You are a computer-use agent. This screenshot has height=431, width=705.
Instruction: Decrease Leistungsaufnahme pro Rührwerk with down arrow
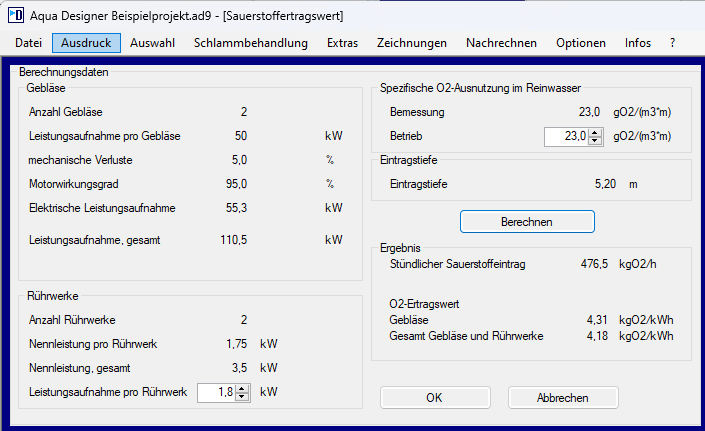click(x=242, y=398)
